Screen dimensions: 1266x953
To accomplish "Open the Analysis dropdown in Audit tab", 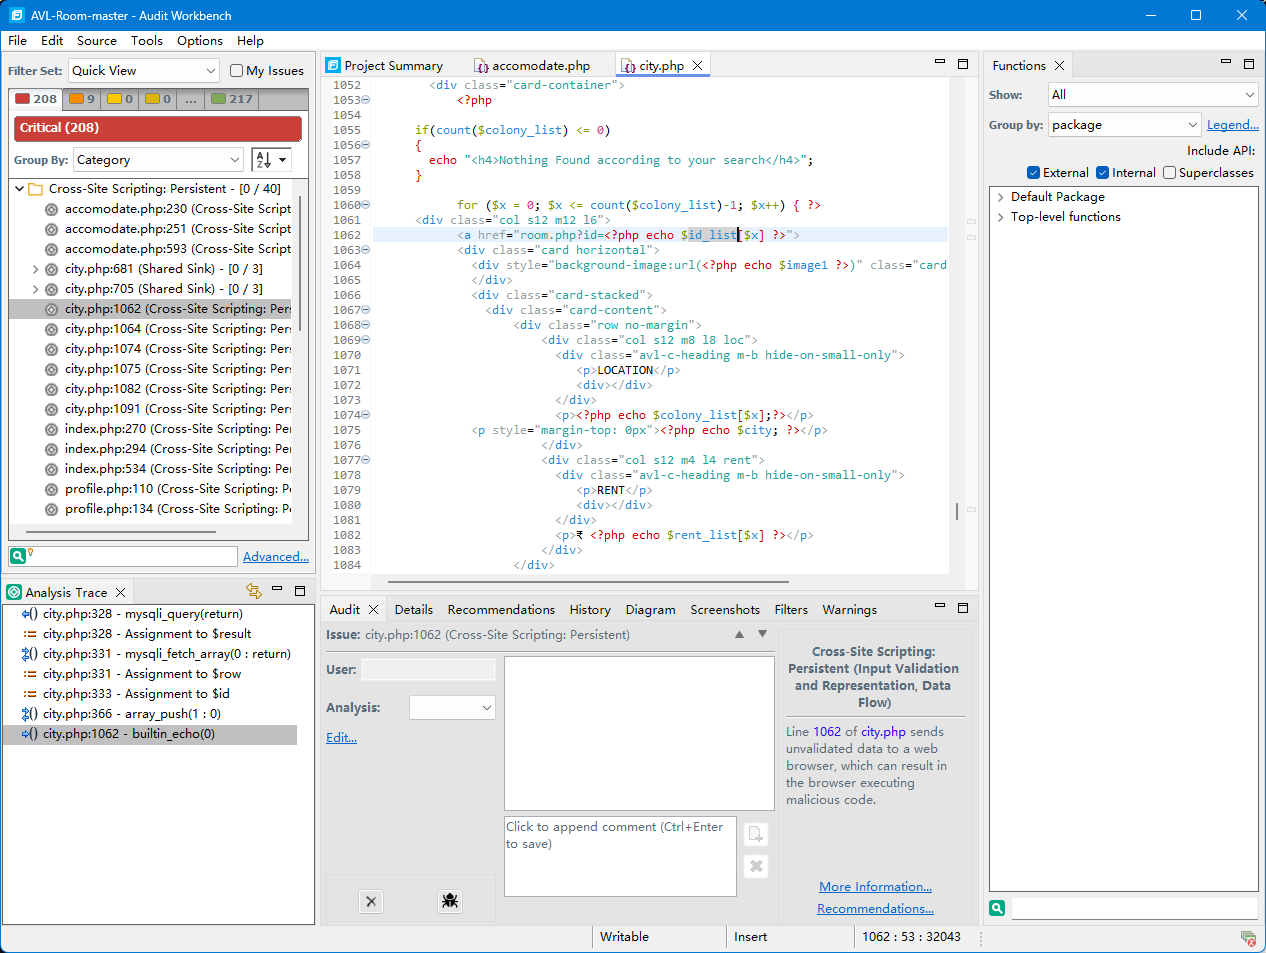I will (452, 708).
